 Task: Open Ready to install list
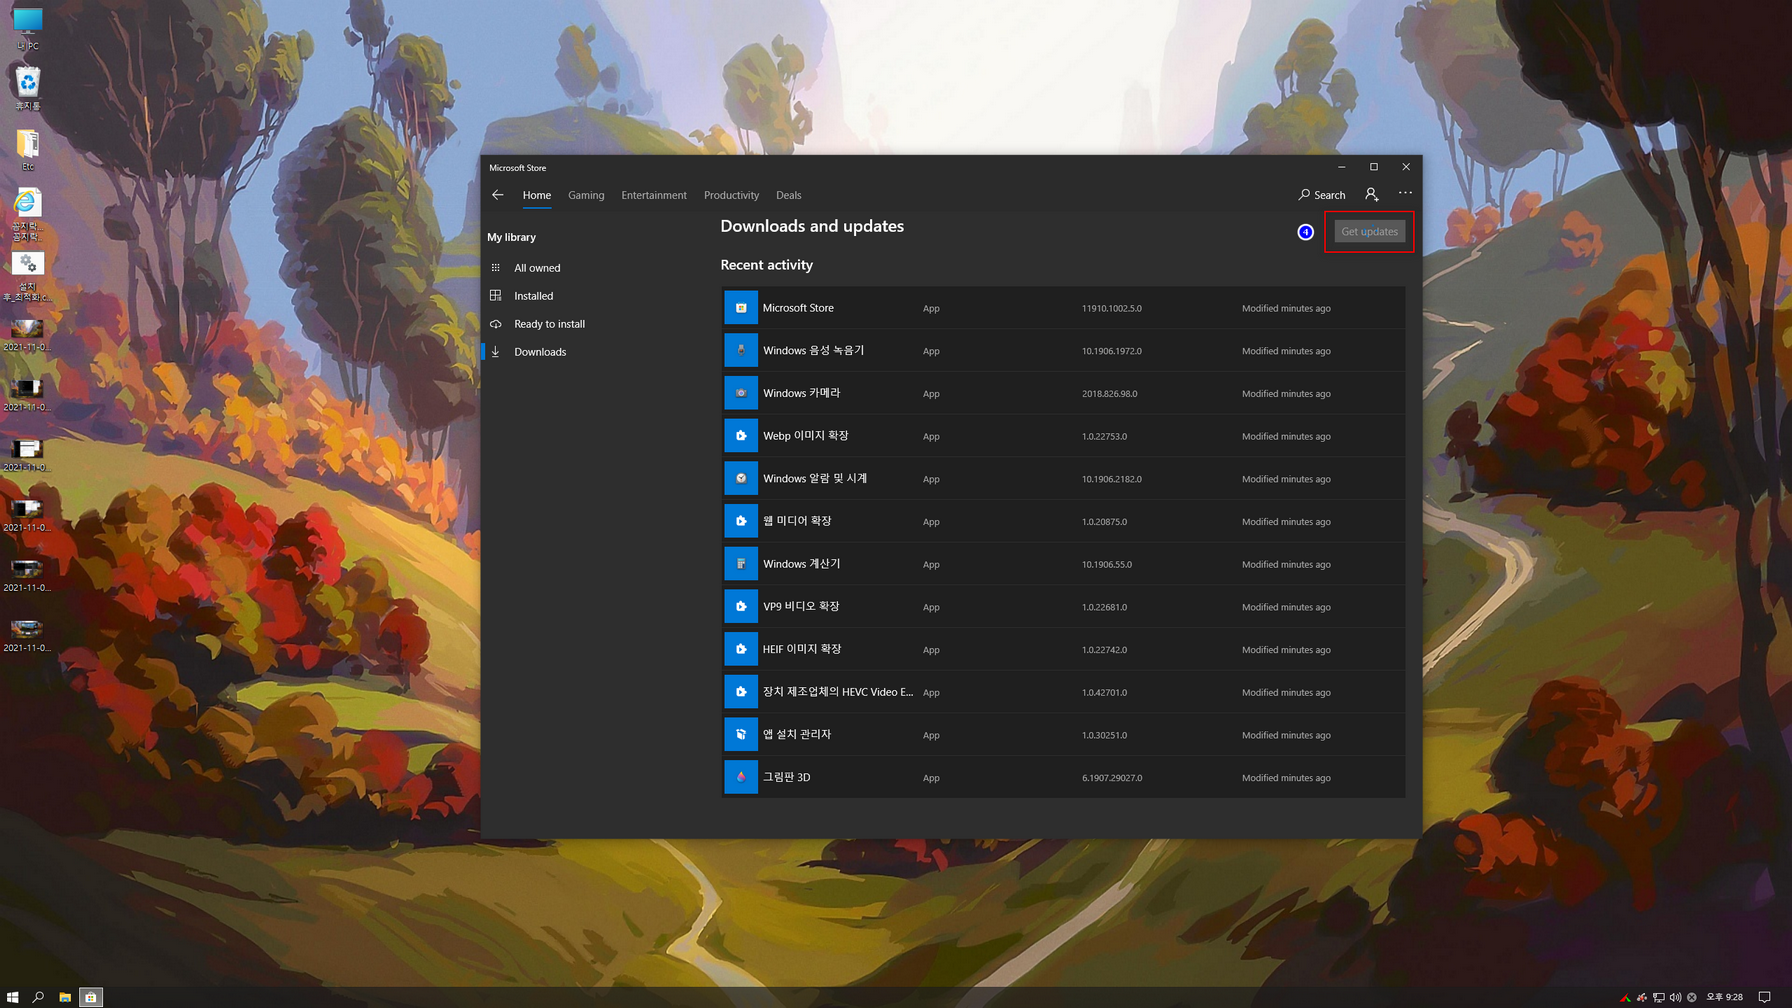549,324
